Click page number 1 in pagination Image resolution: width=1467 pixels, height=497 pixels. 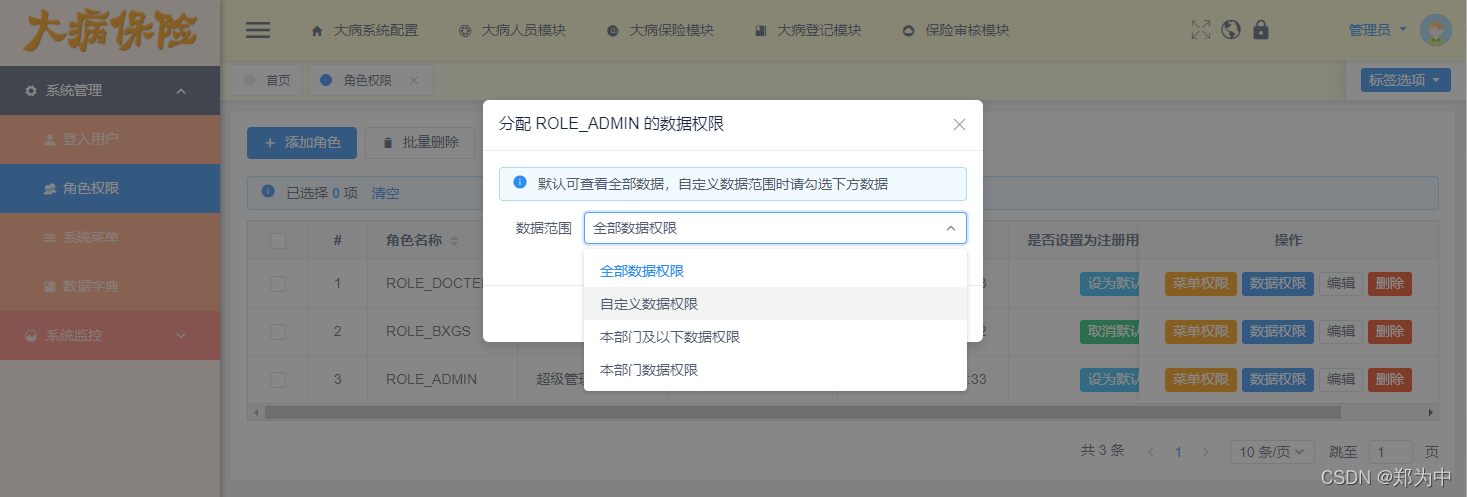[1178, 452]
